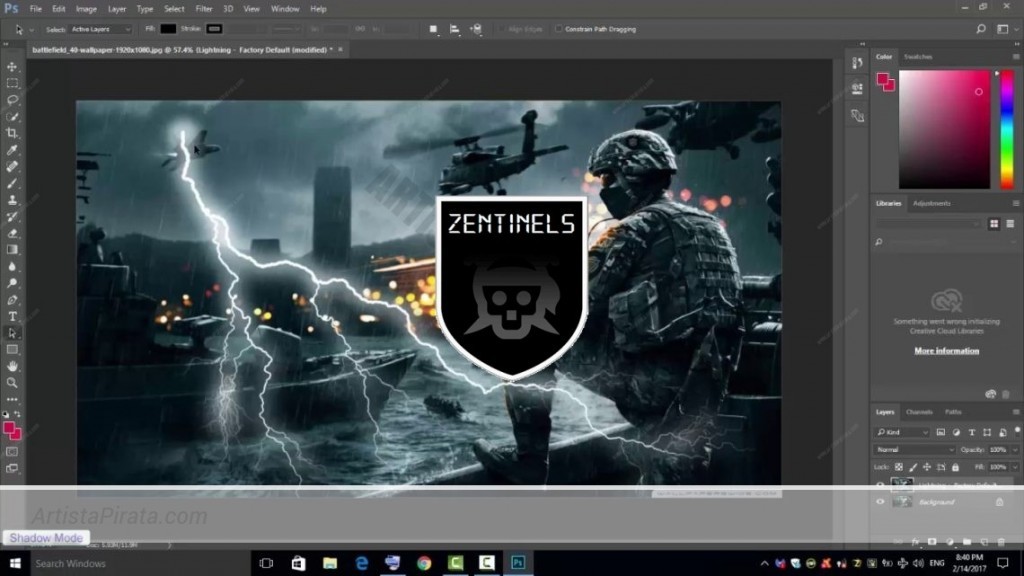Screen dimensions: 1024x576
Task: Open the Edit Toolbar ellipsis menu
Action: click(x=12, y=399)
